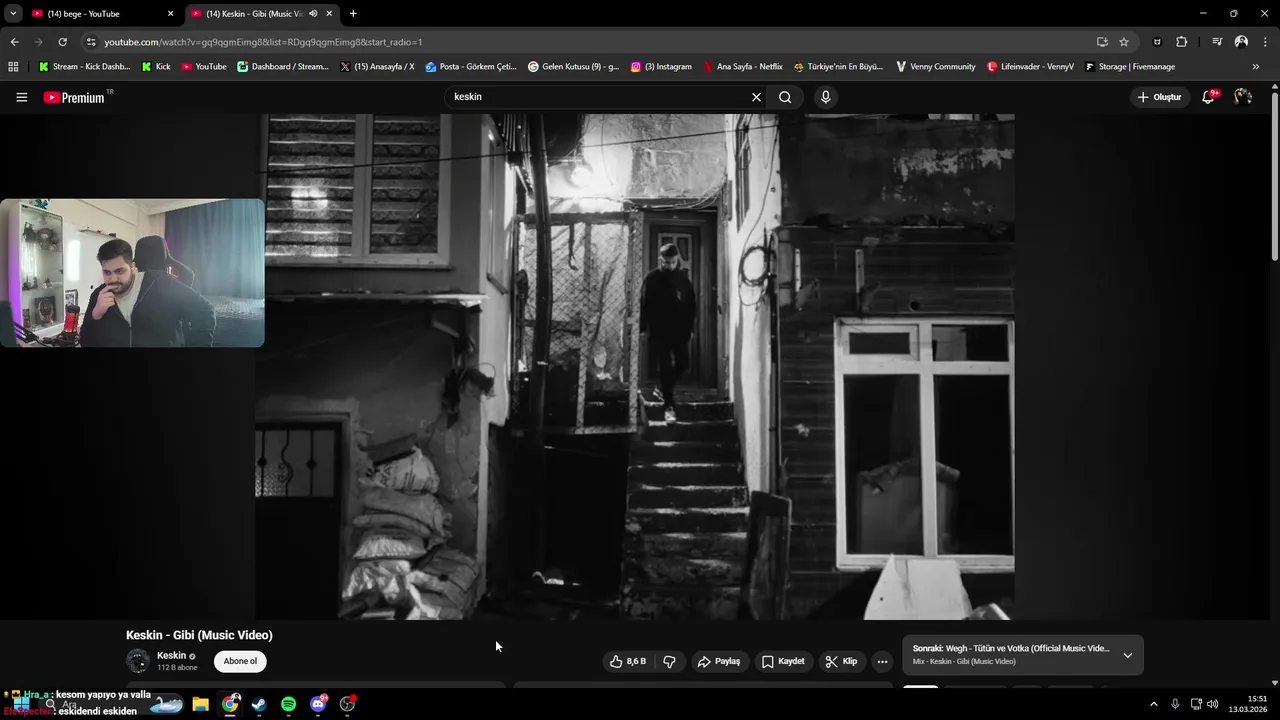Image resolution: width=1280 pixels, height=720 pixels.
Task: Save the video with Kaydet
Action: [x=783, y=661]
